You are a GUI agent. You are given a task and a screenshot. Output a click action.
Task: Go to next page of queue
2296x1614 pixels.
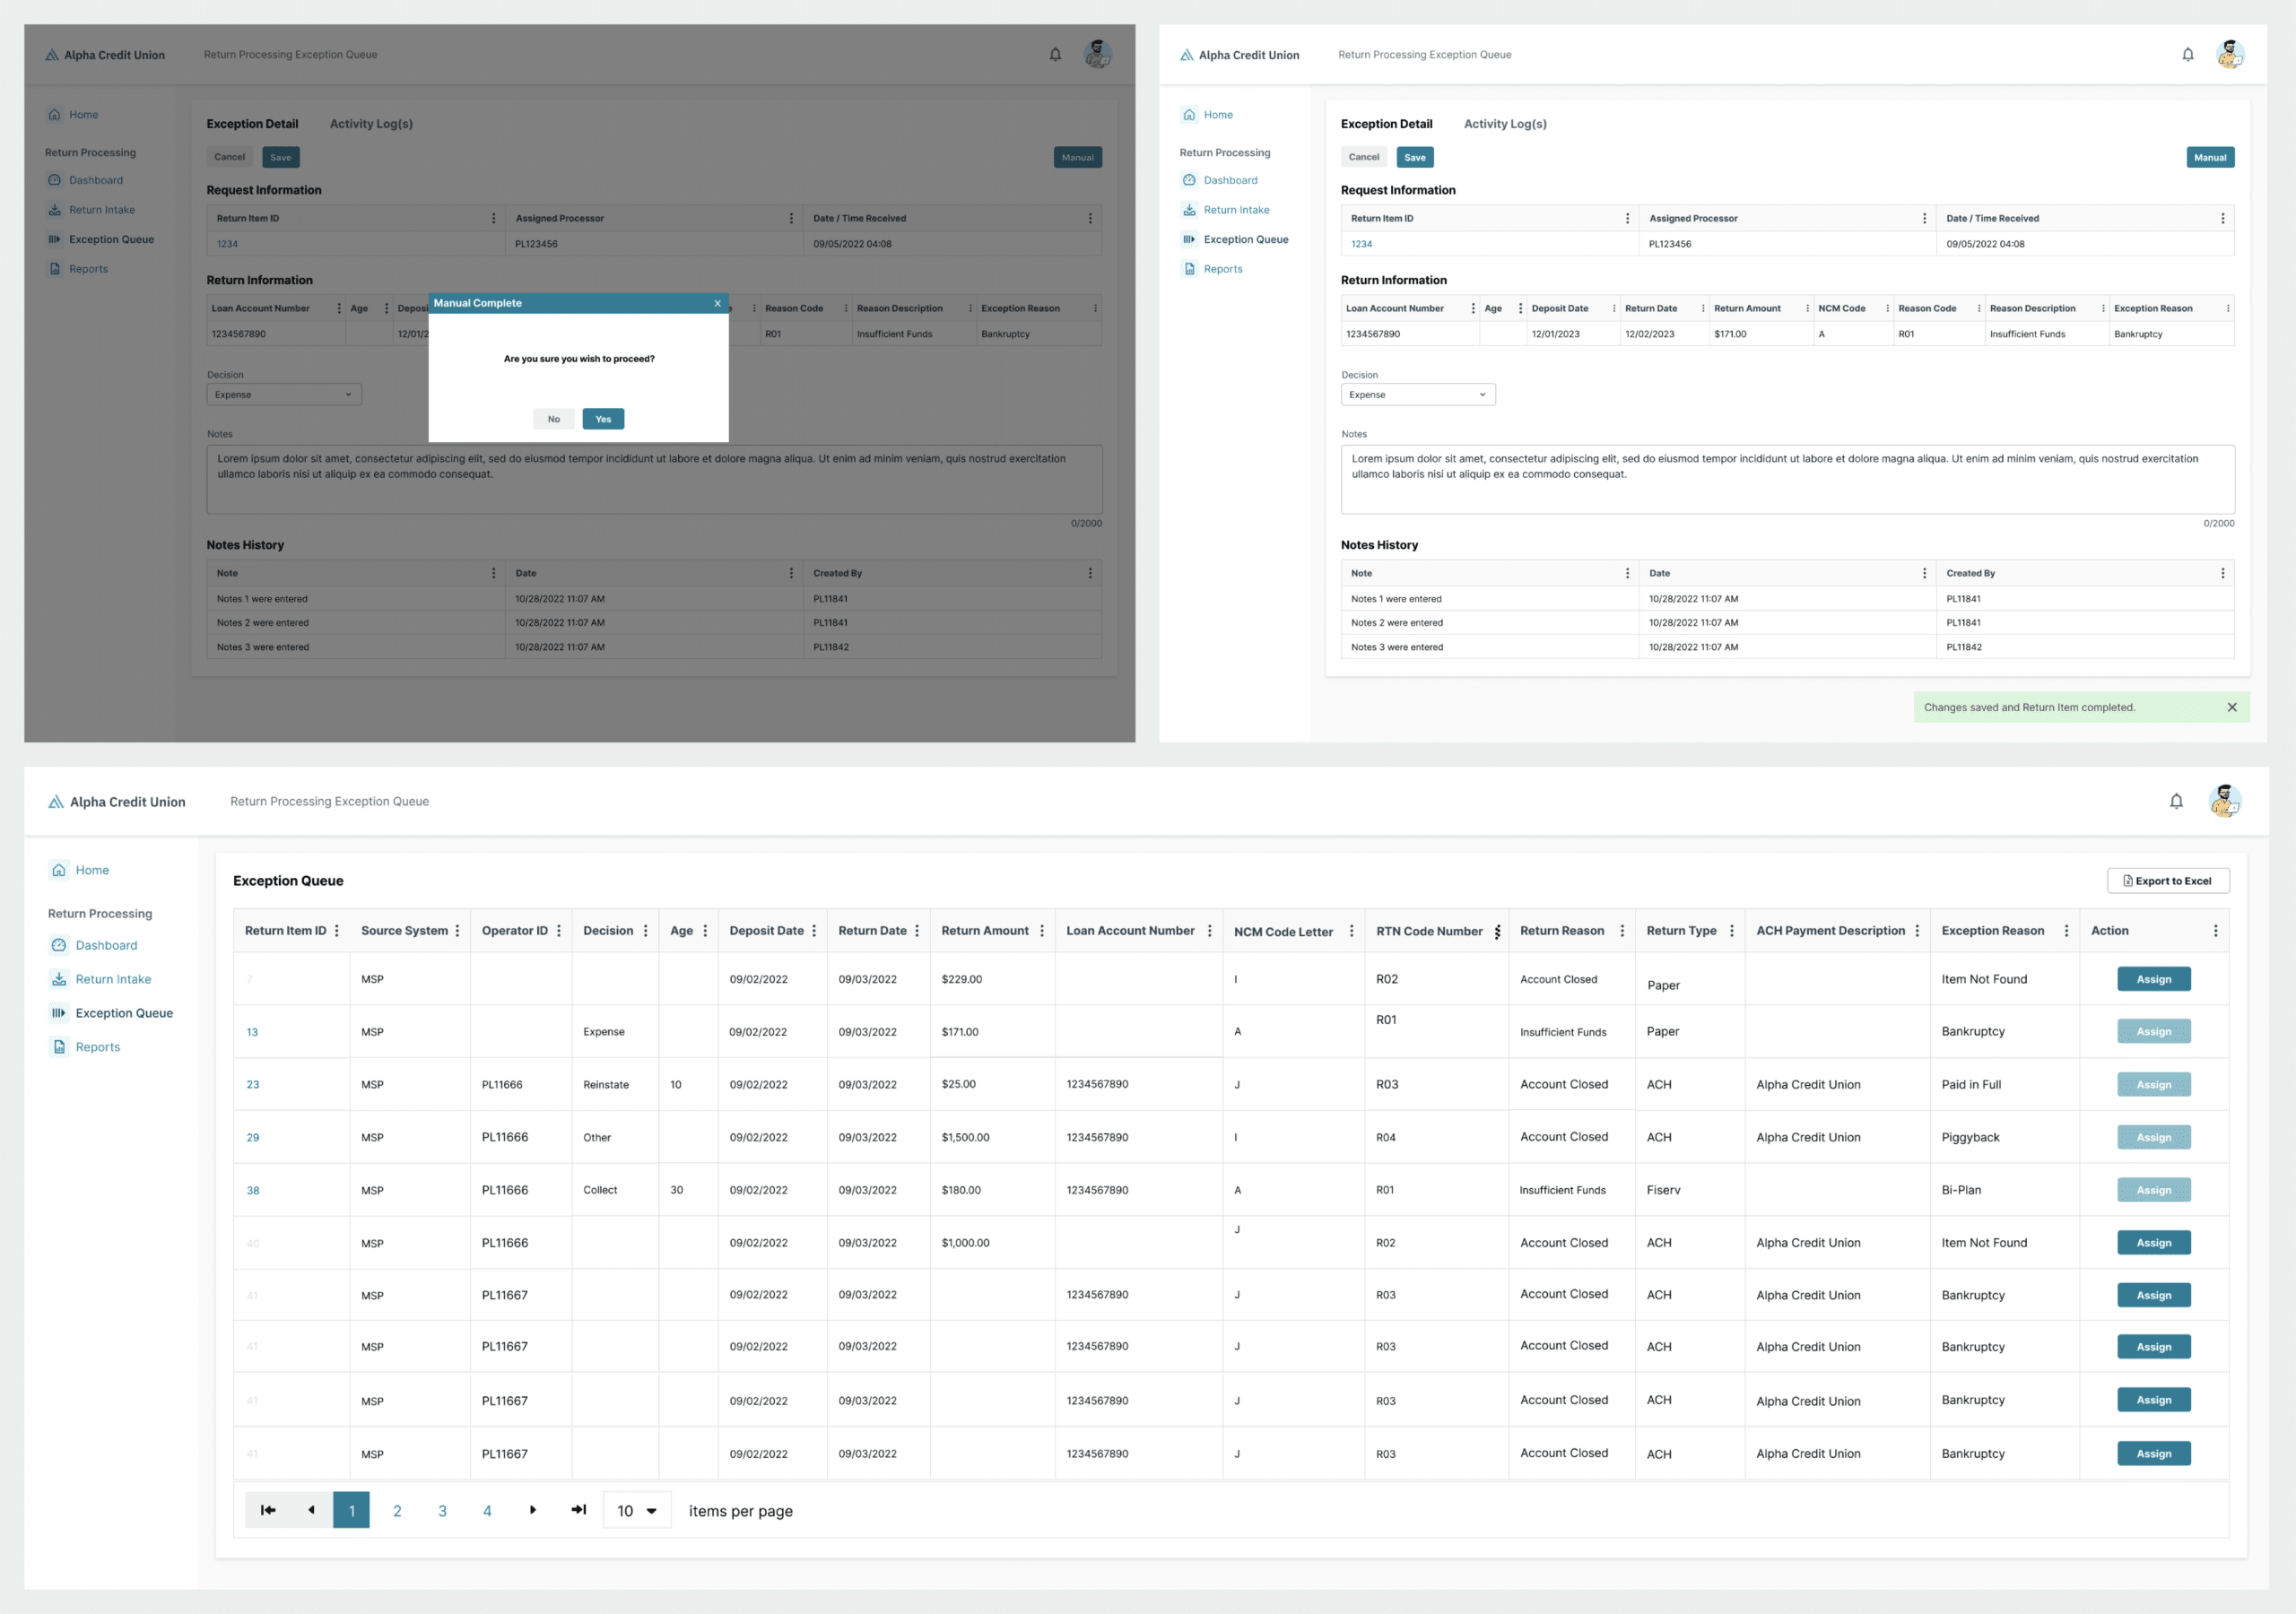[533, 1510]
